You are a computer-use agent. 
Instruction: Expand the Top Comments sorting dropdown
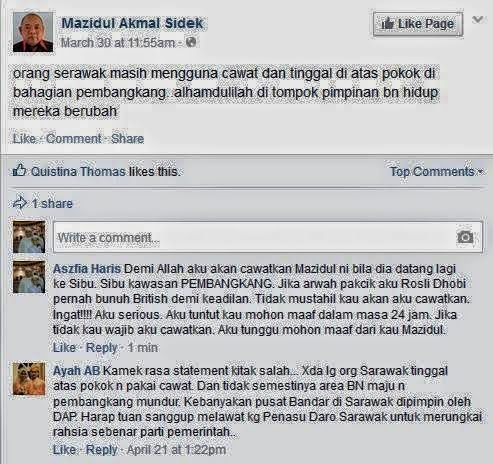[x=437, y=171]
